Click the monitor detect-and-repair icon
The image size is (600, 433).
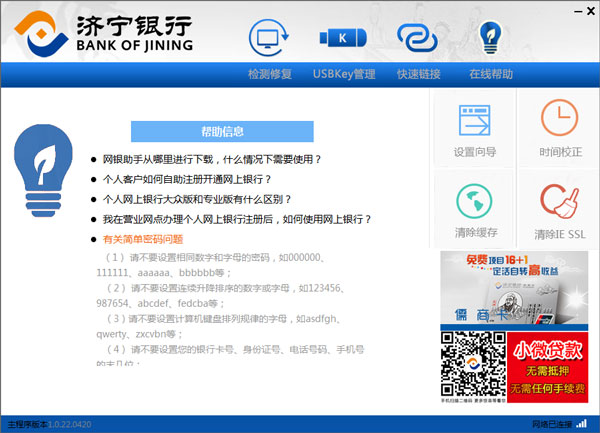point(269,38)
